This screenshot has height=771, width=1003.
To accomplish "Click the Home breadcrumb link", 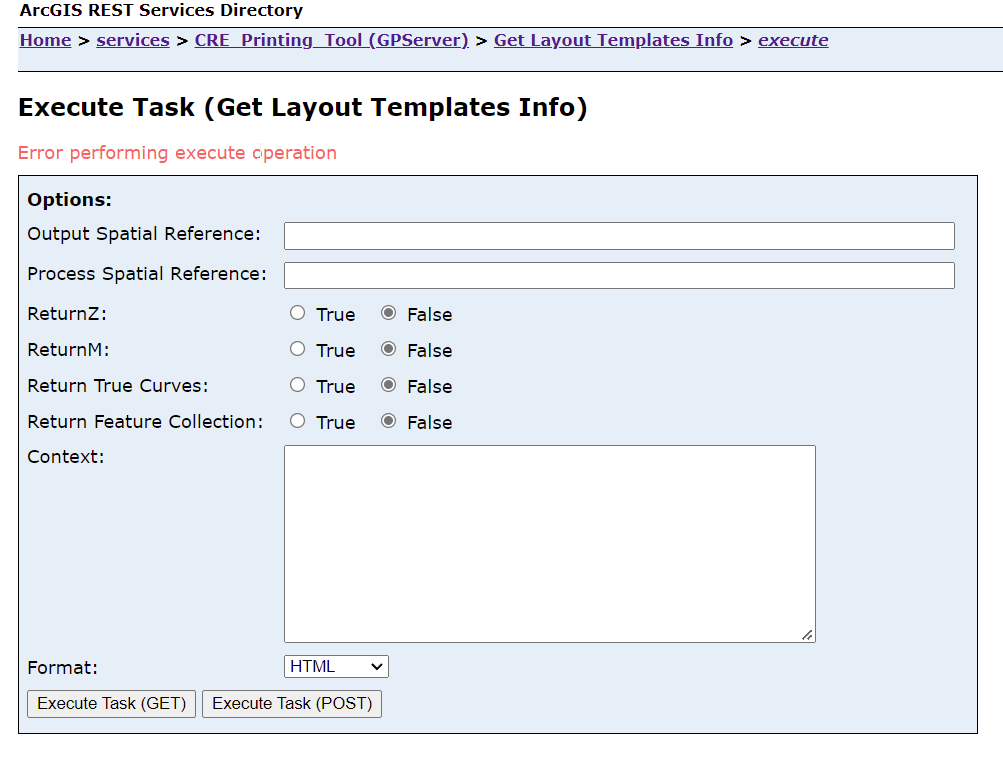I will pyautogui.click(x=45, y=41).
